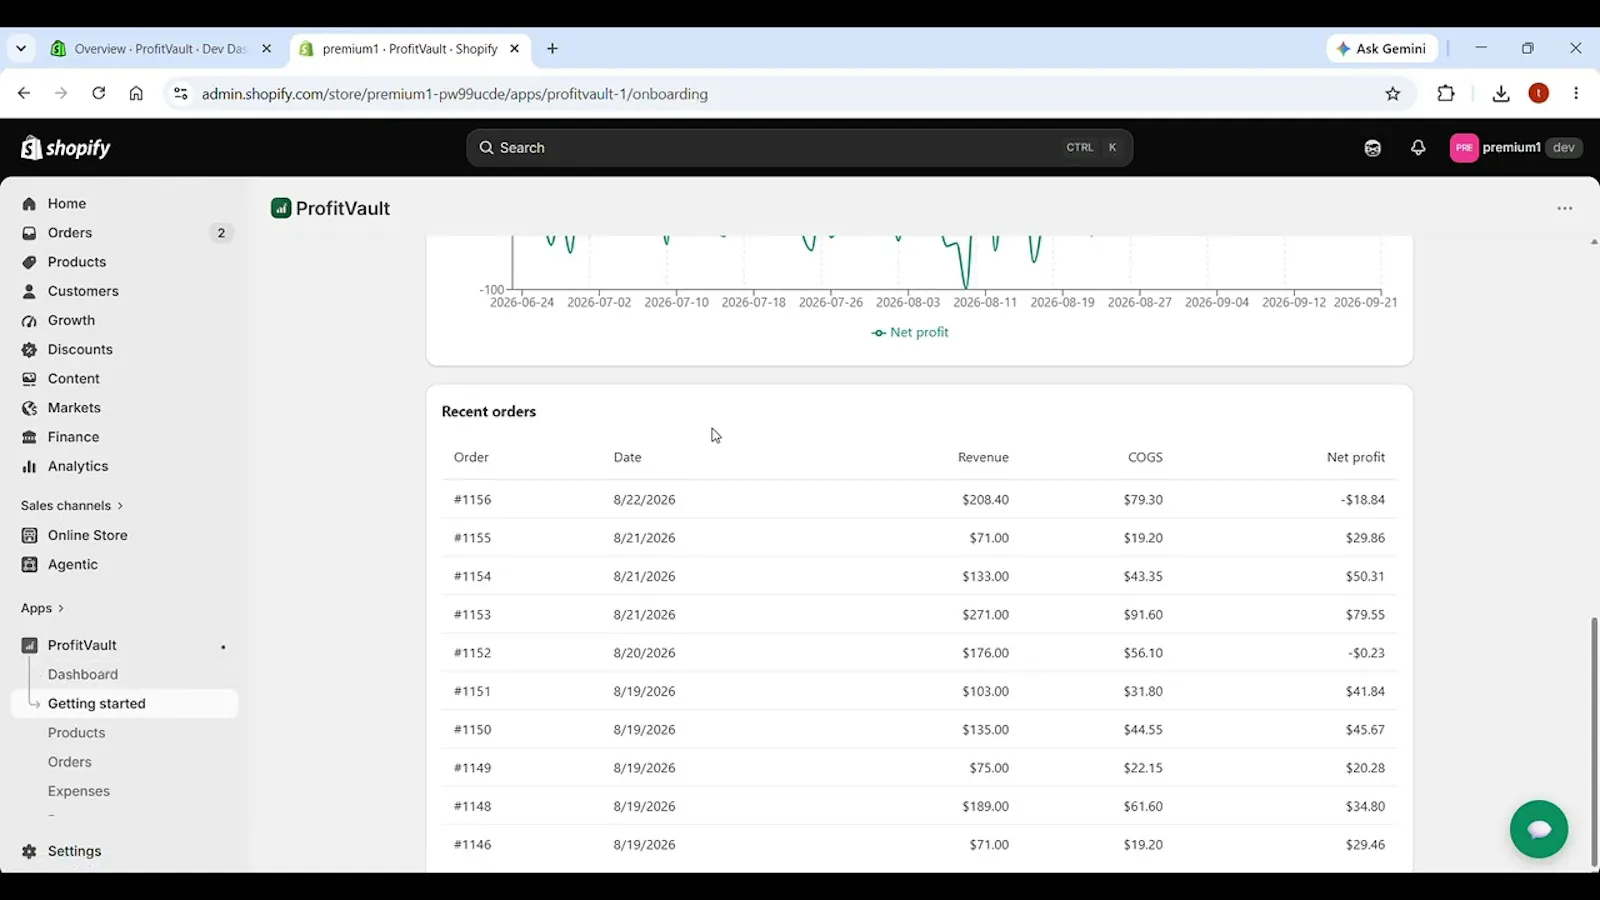
Task: Toggle the Net profit chart legend
Action: pos(910,332)
